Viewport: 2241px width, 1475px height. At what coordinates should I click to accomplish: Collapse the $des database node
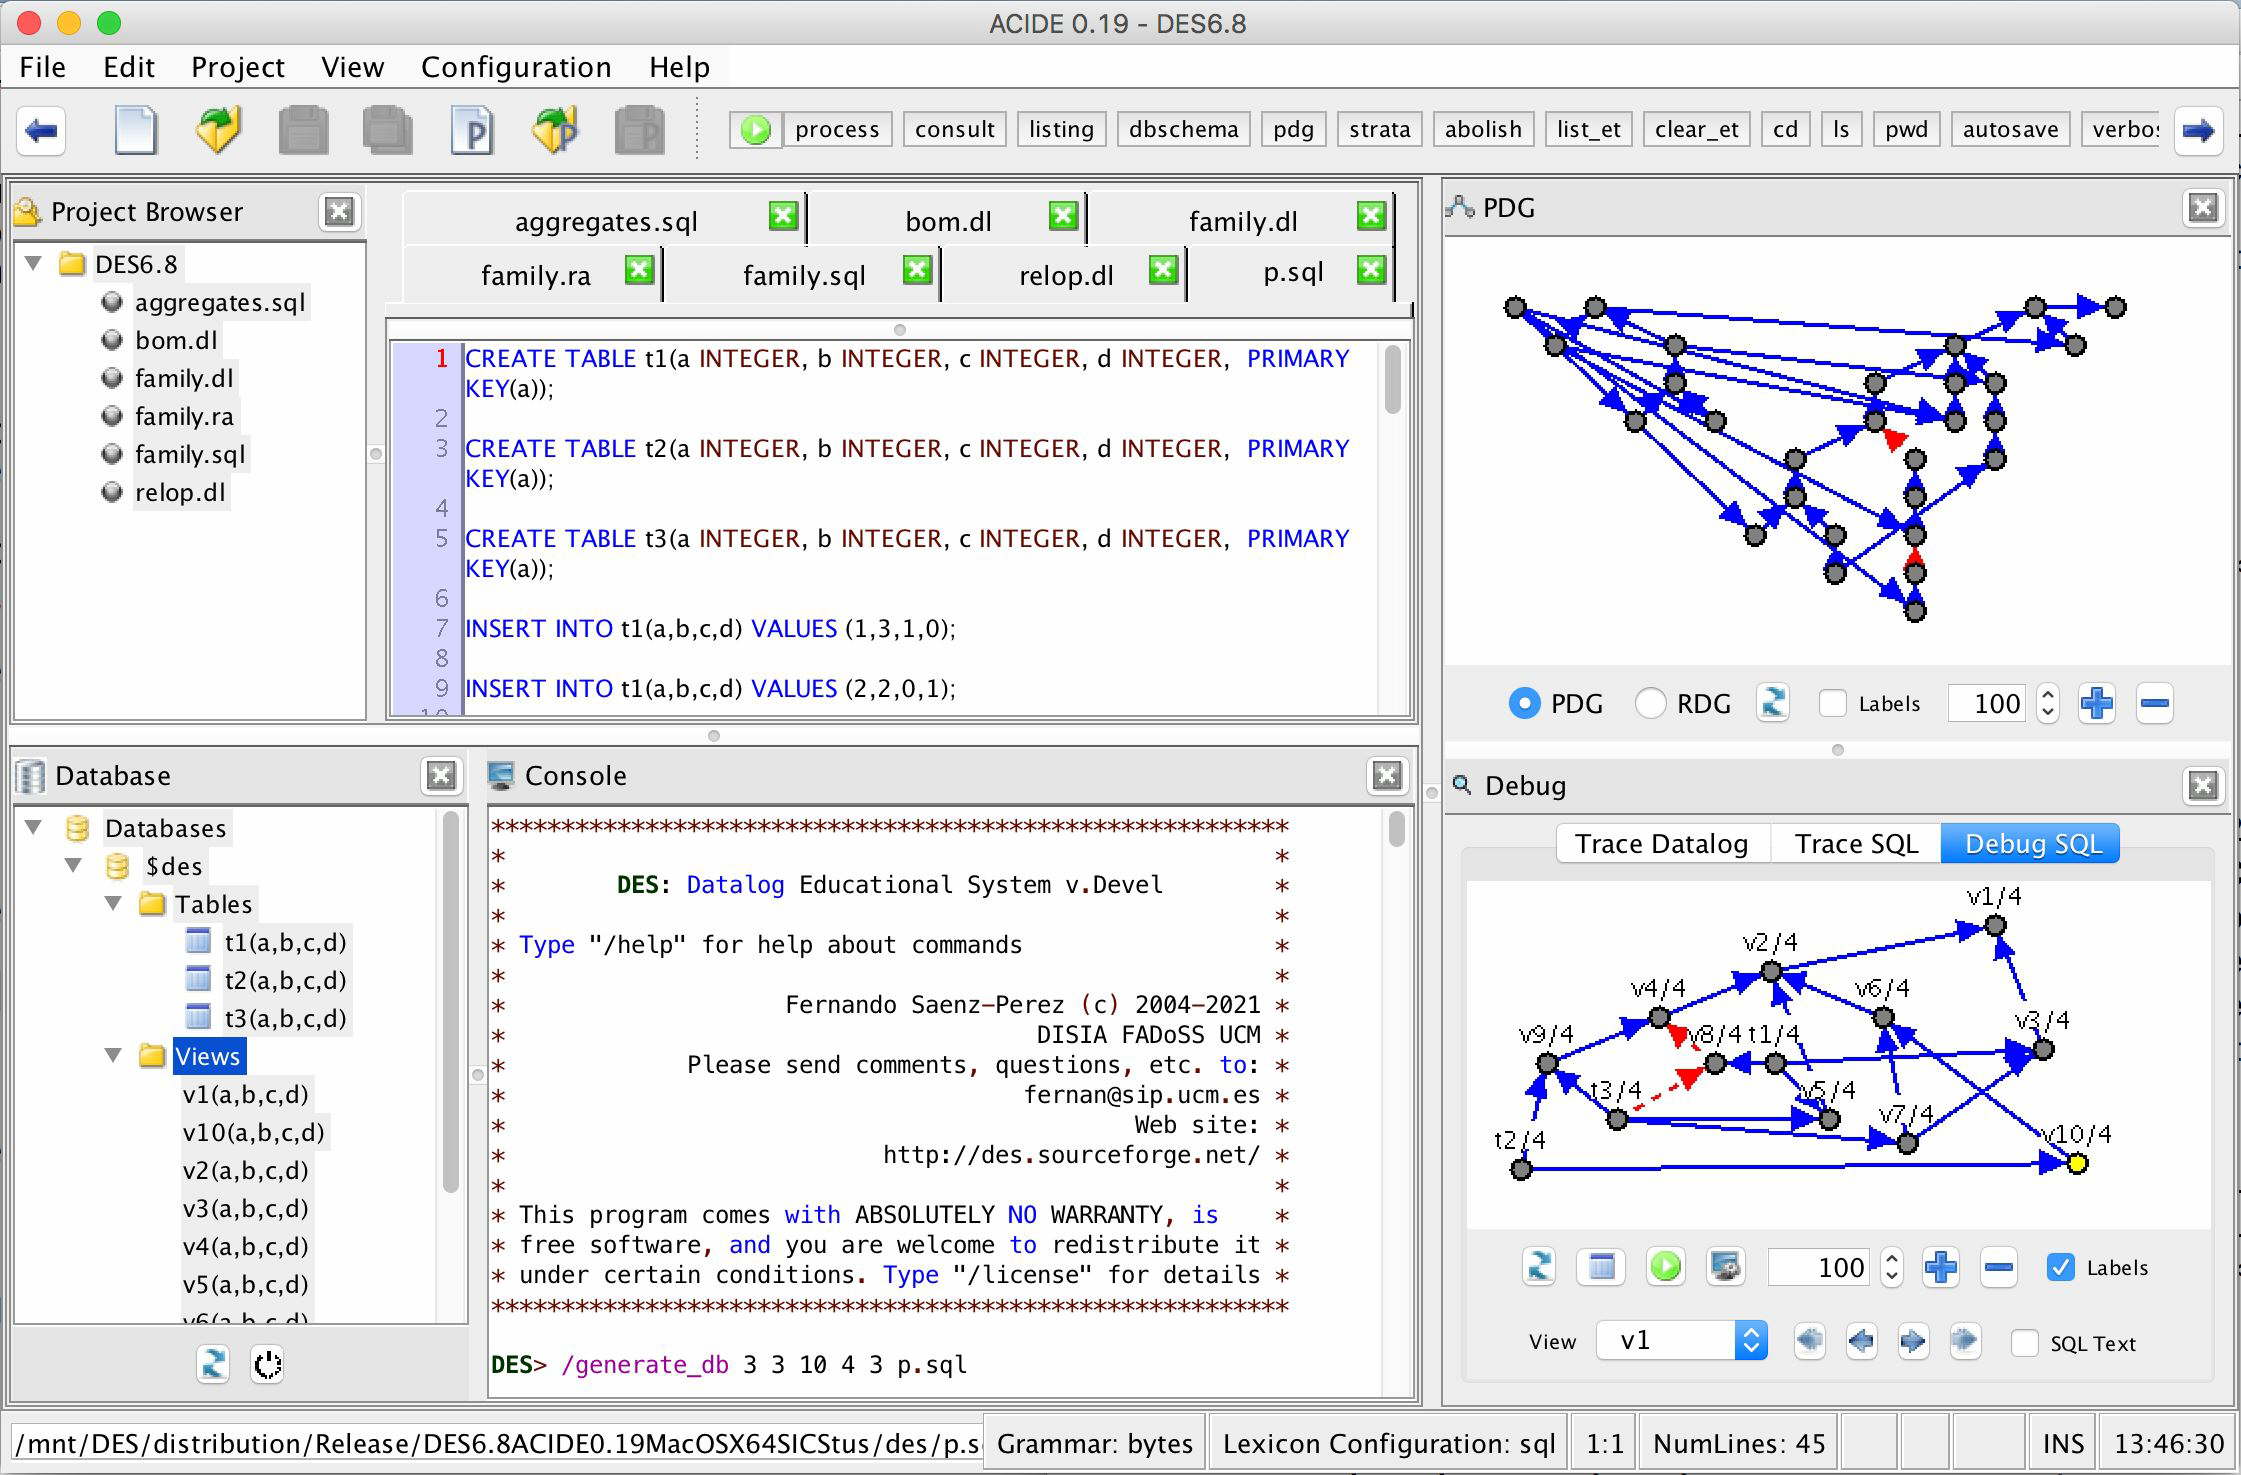[x=74, y=865]
